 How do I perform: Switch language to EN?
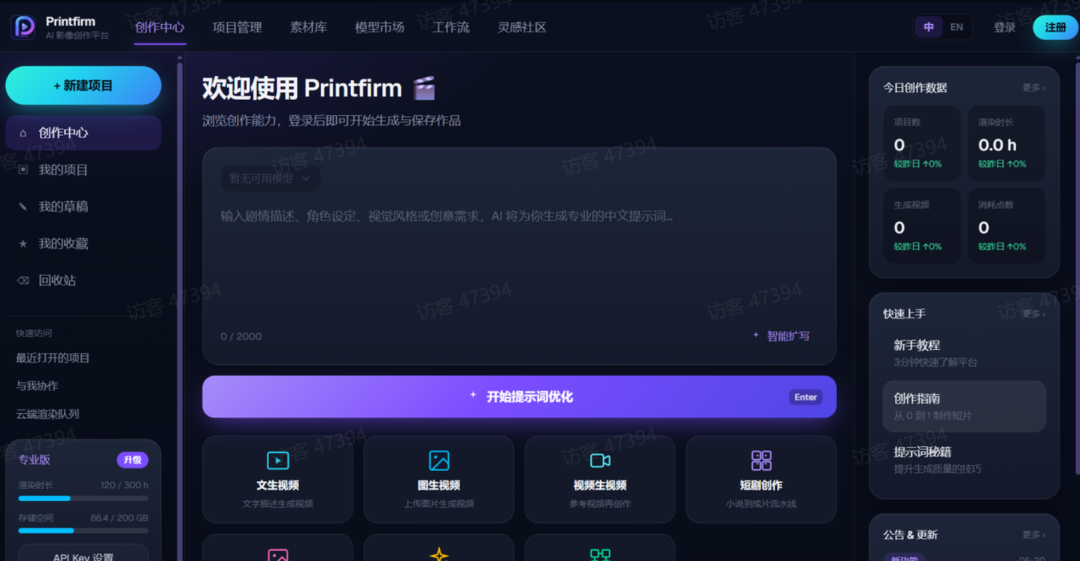pyautogui.click(x=957, y=27)
